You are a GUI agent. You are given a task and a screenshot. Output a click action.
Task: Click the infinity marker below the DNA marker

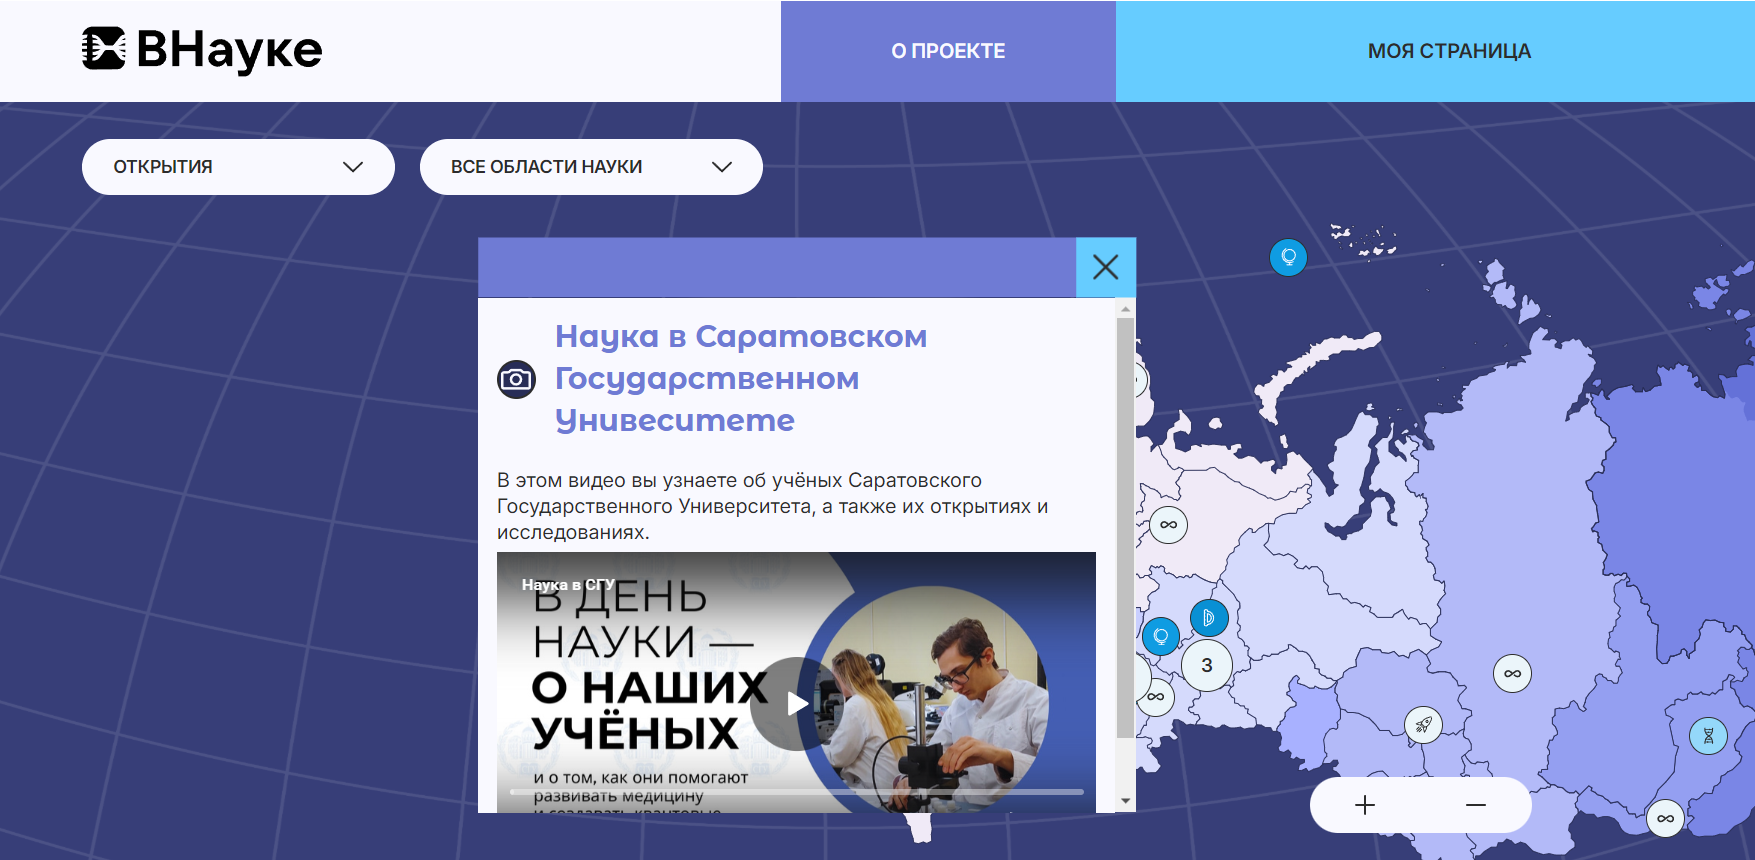1665,819
